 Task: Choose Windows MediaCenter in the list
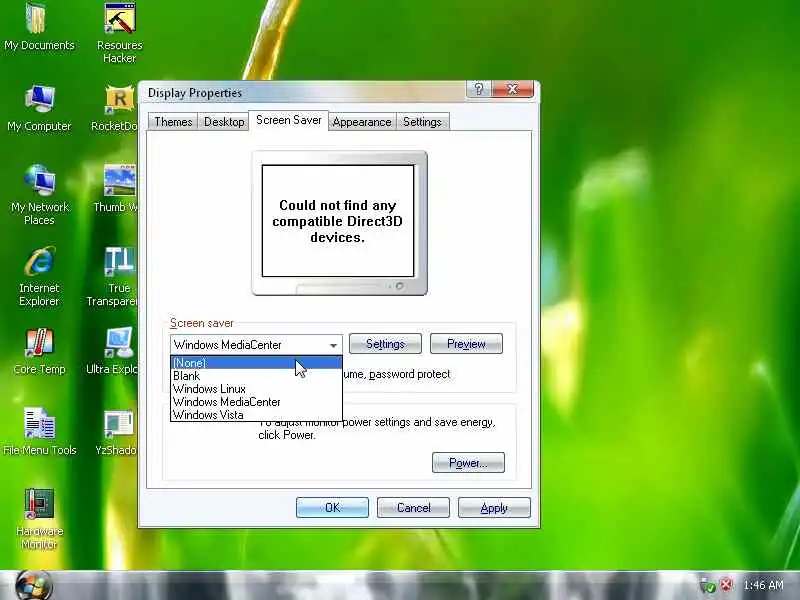pos(256,402)
